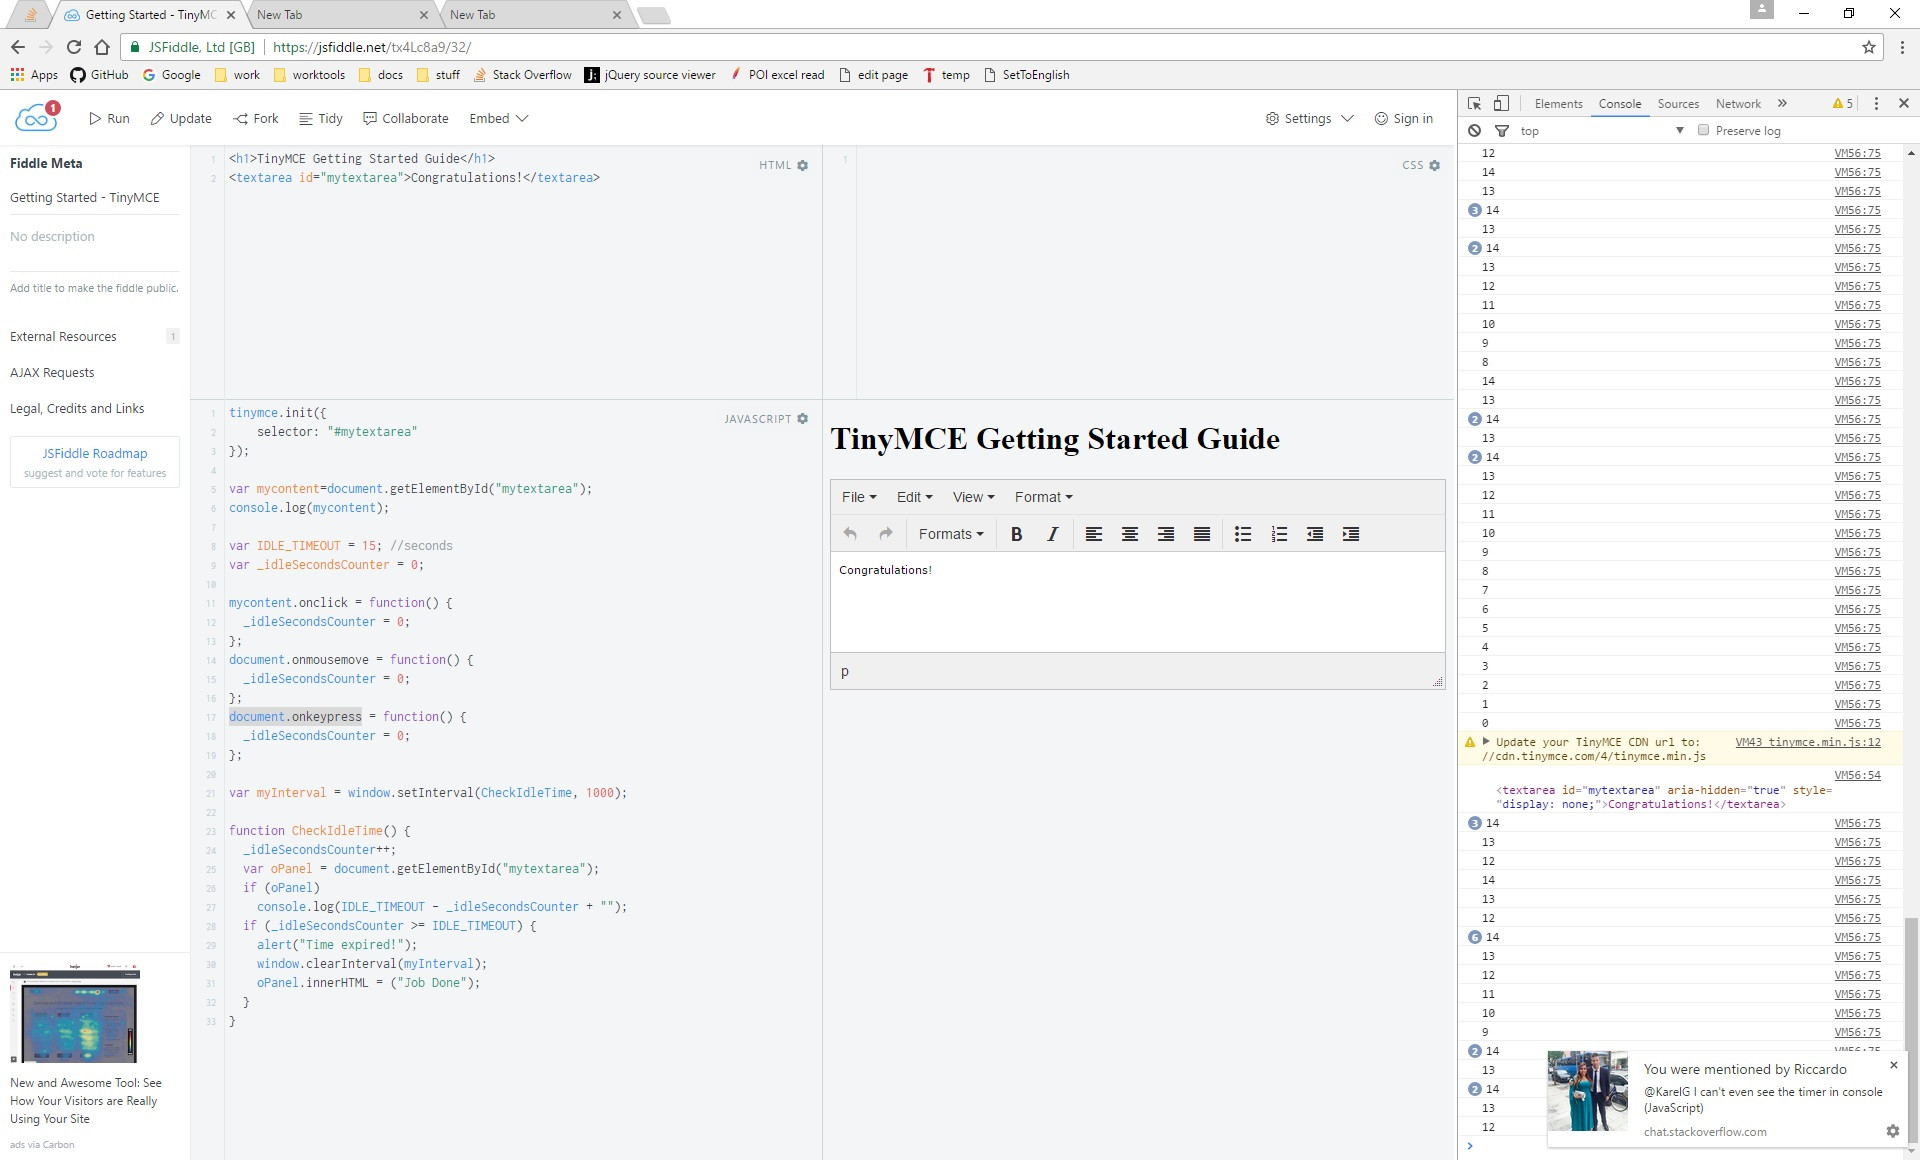Click the Update button
This screenshot has width=1920, height=1160.
point(181,118)
